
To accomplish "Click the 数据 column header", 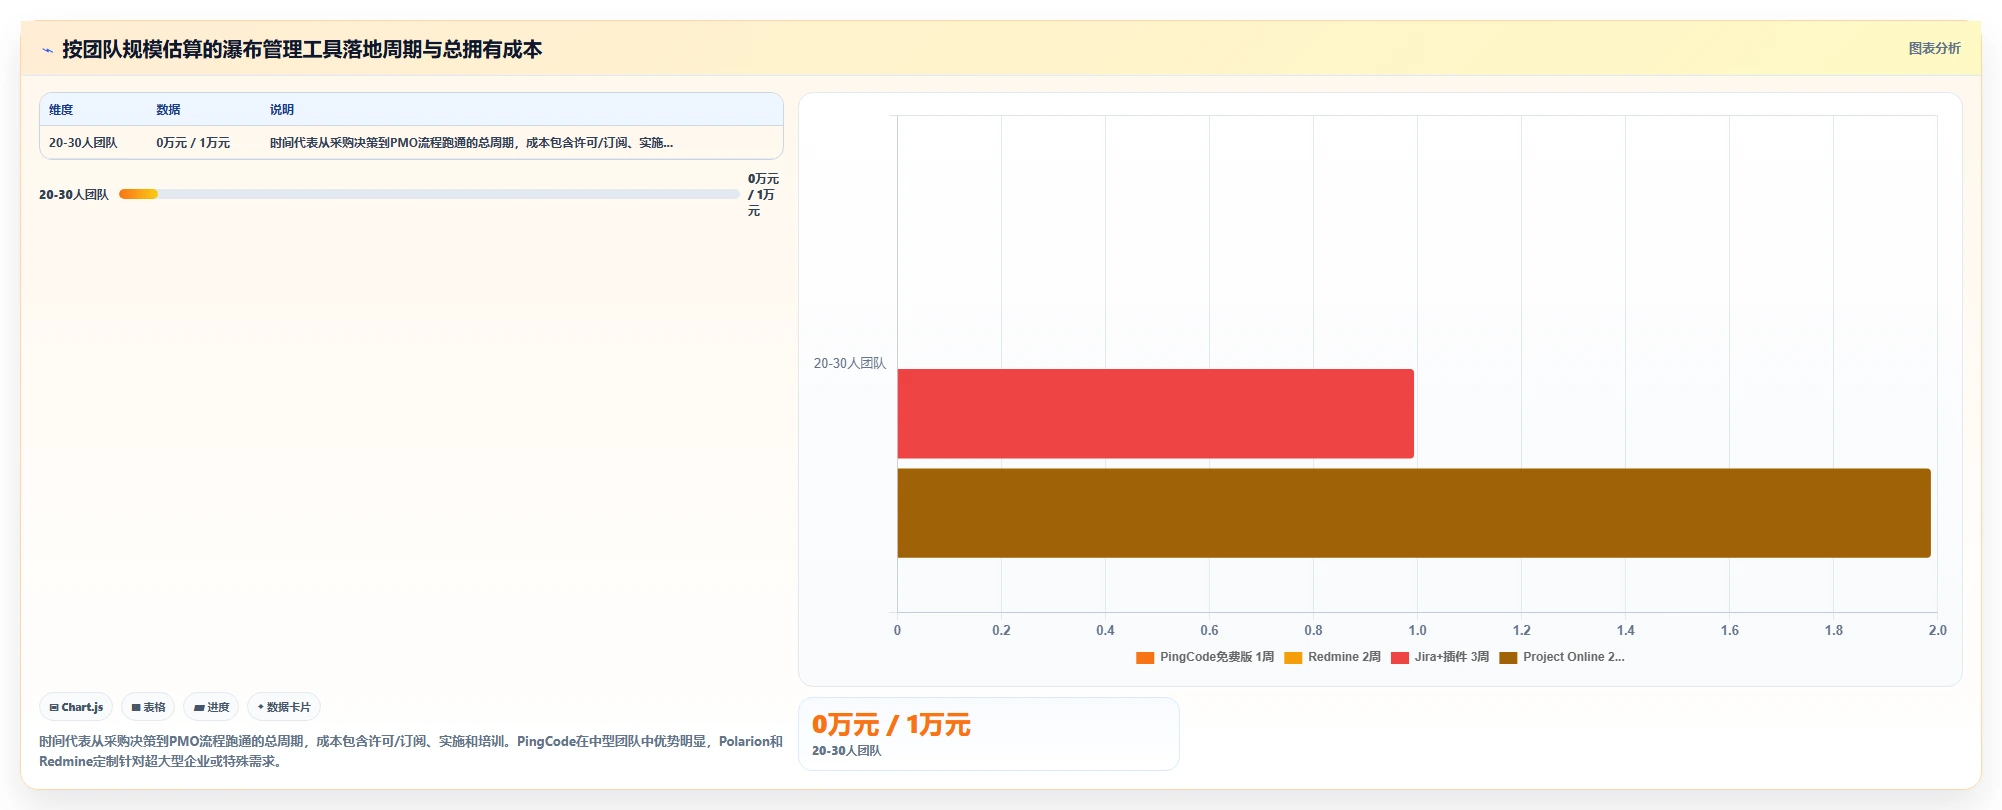I will click(x=168, y=110).
